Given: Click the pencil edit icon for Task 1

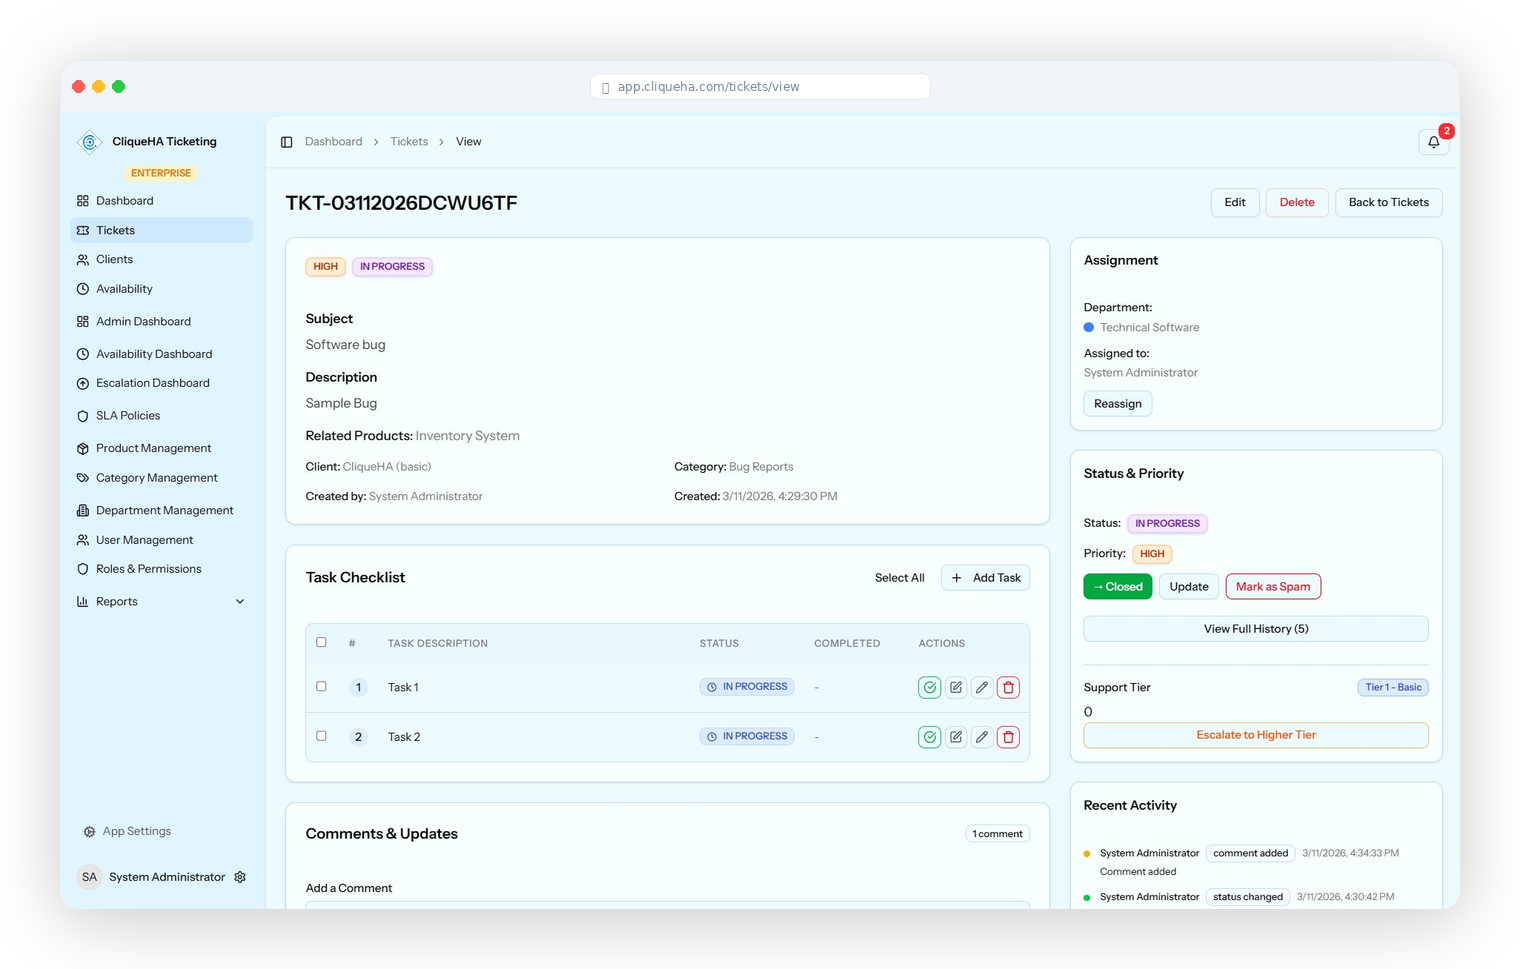Looking at the screenshot, I should 982,687.
